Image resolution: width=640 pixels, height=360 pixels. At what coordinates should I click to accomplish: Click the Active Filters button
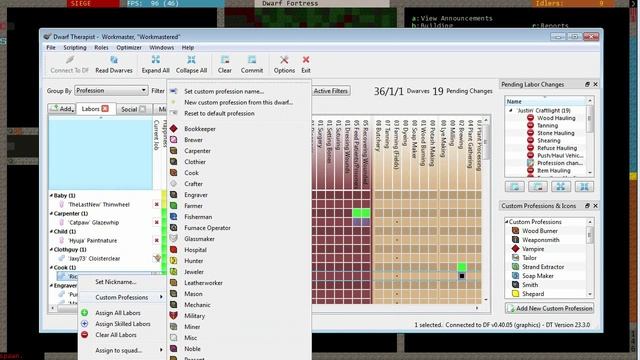(x=331, y=91)
